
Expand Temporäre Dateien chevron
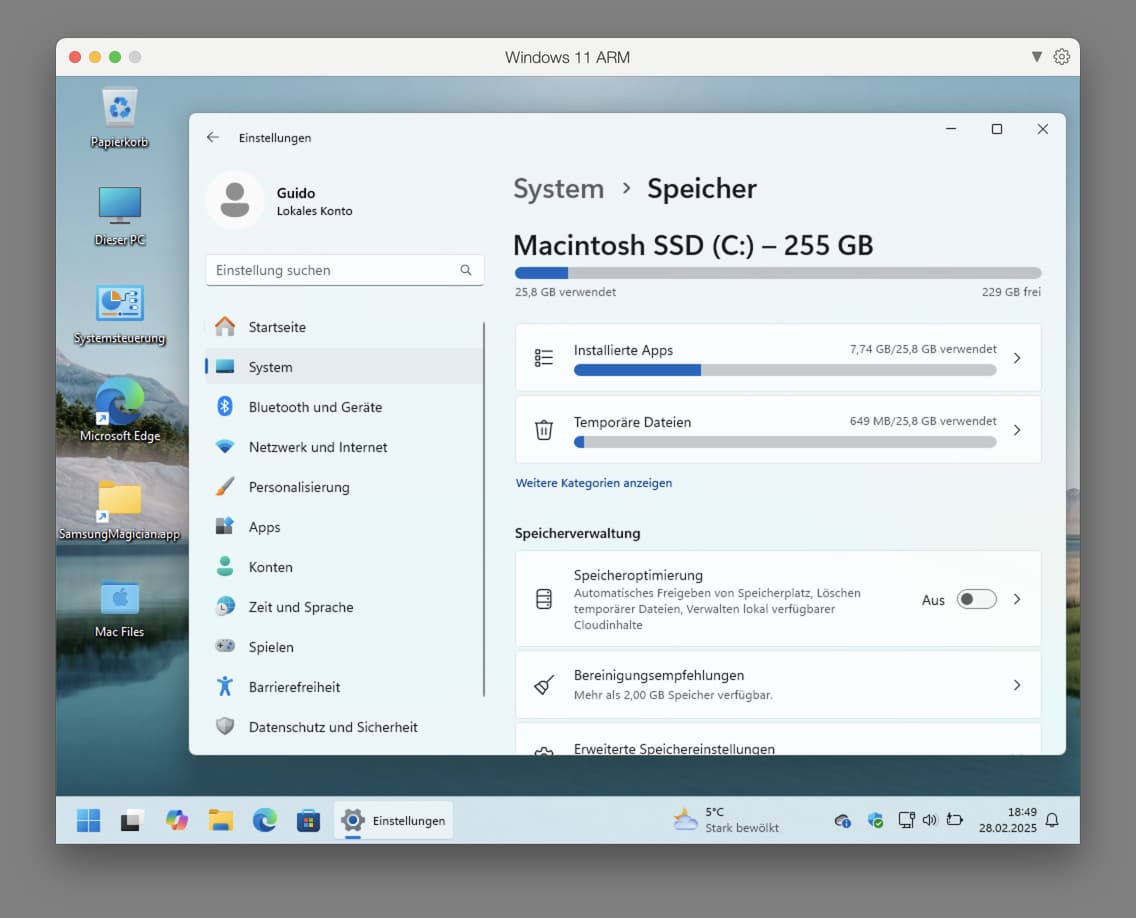[x=1017, y=430]
